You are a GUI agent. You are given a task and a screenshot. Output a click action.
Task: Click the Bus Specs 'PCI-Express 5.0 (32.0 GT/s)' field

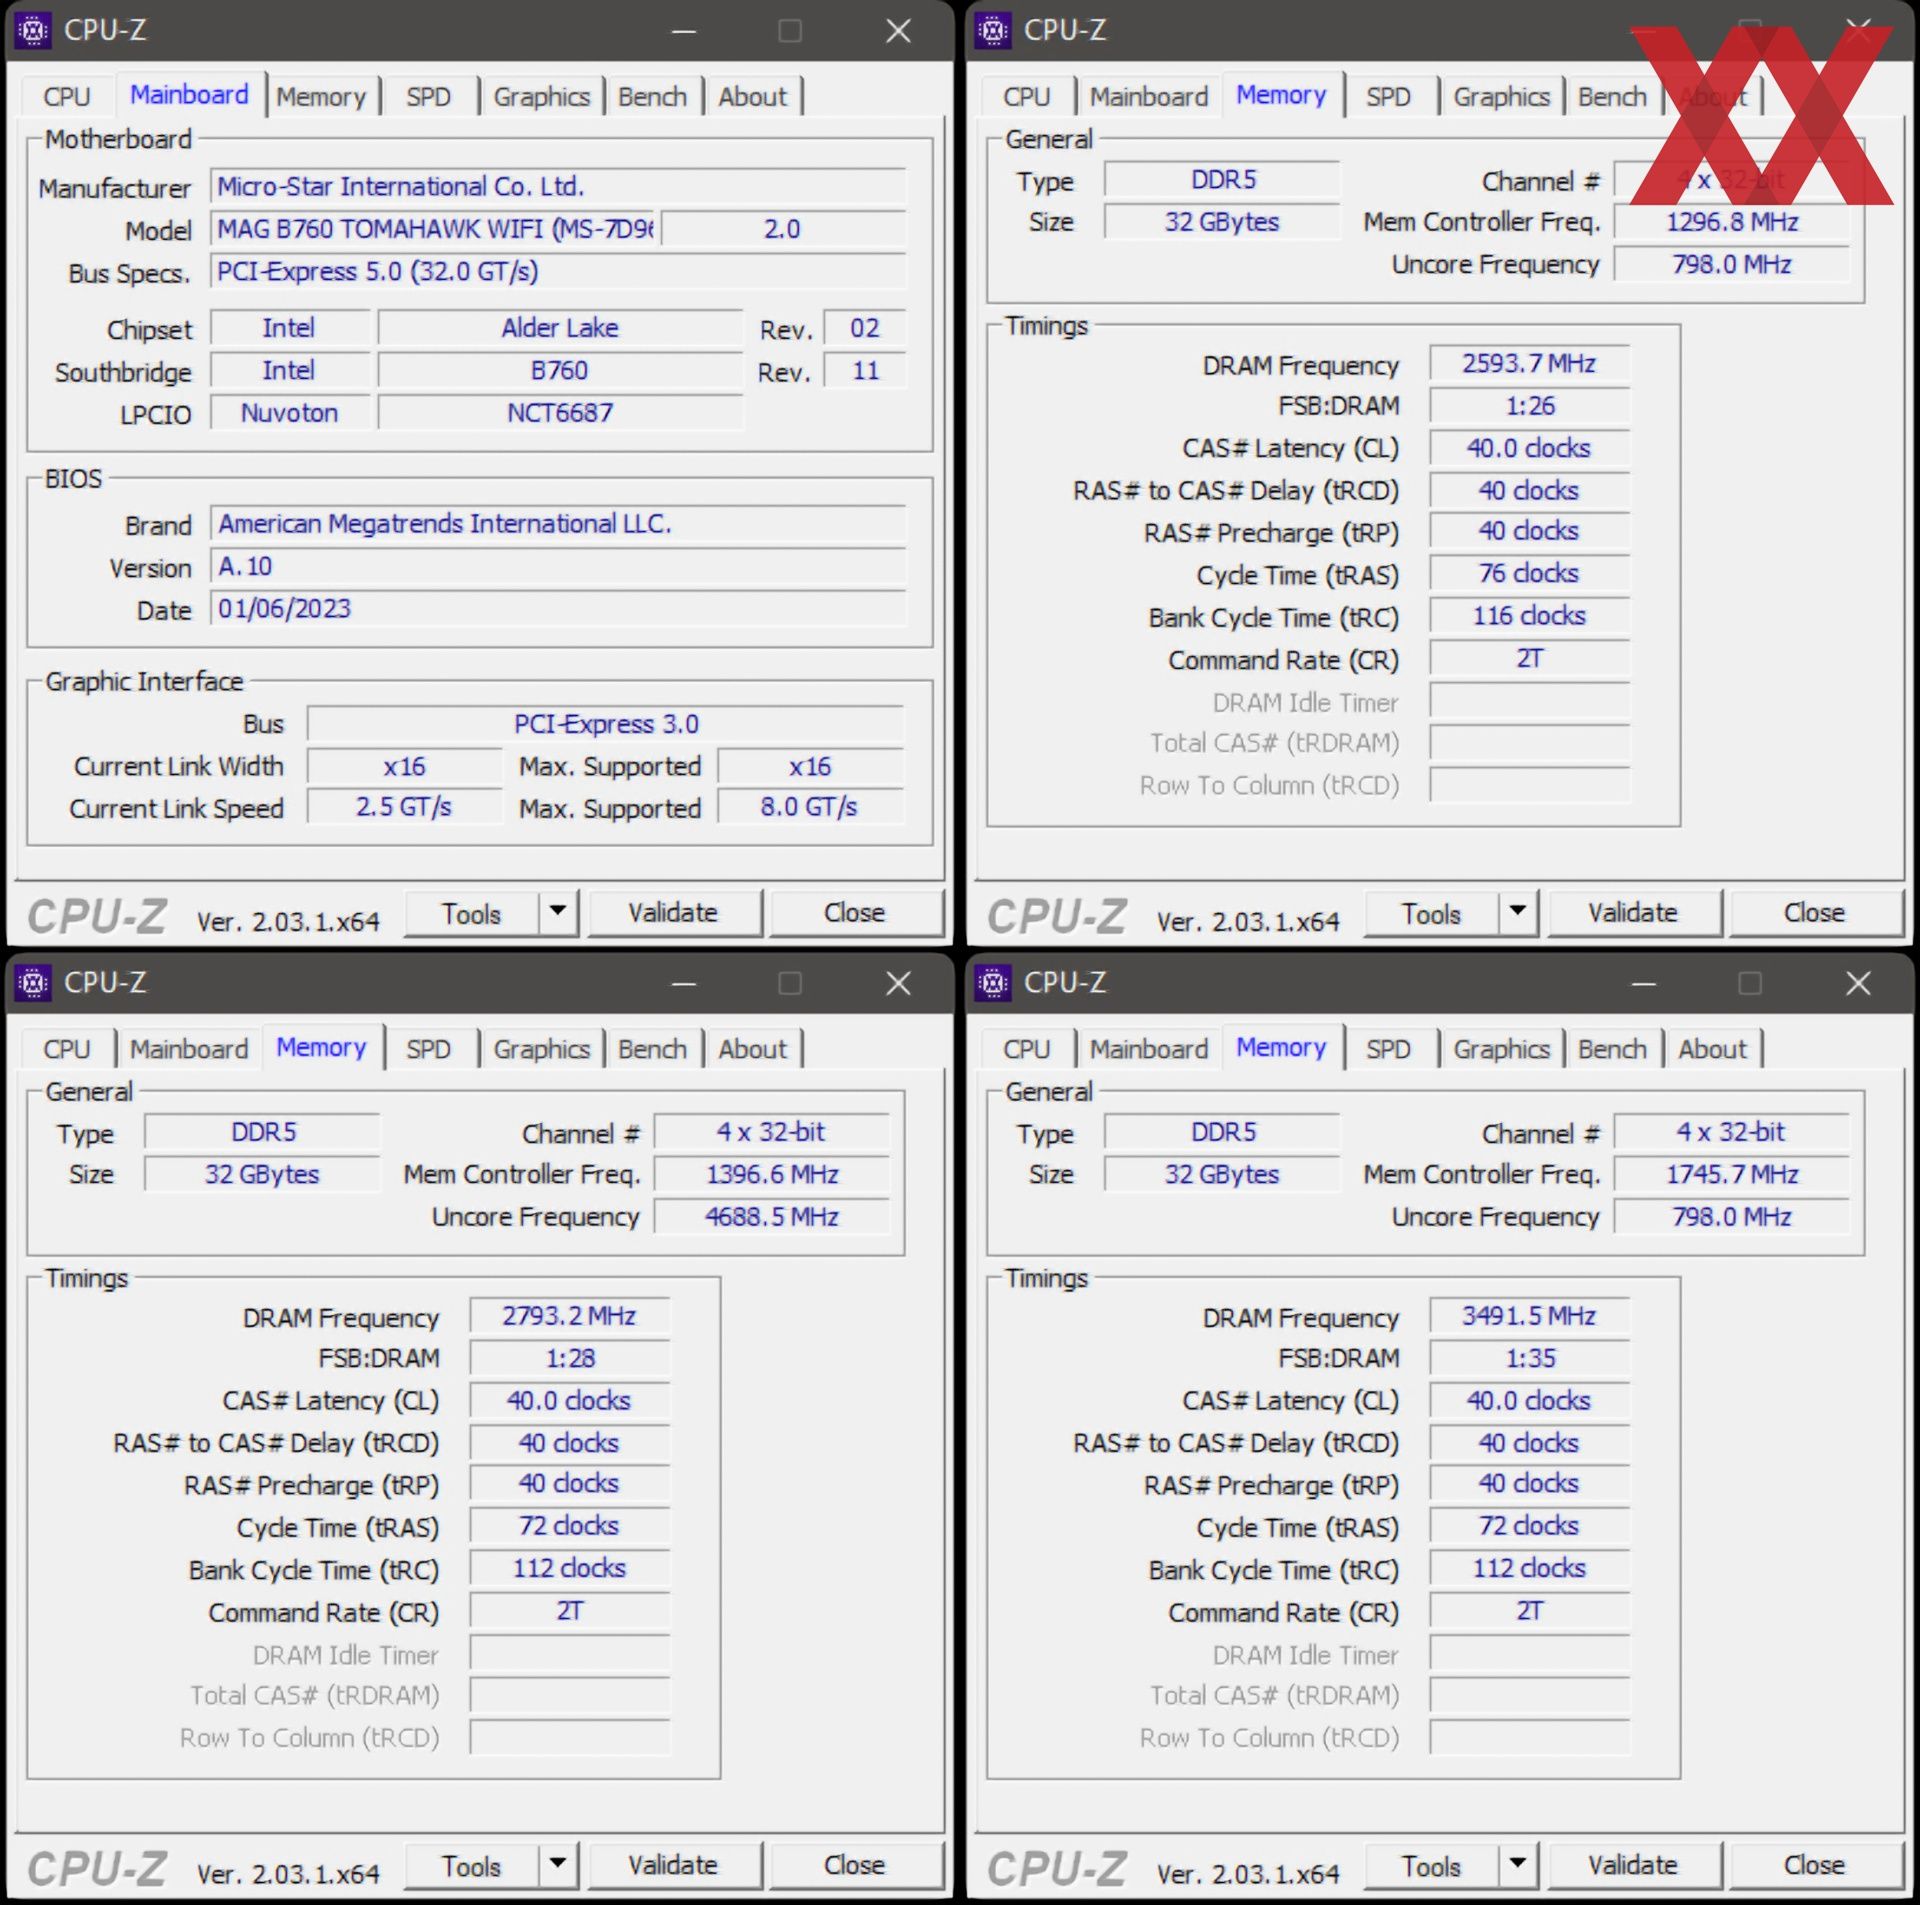[x=558, y=272]
